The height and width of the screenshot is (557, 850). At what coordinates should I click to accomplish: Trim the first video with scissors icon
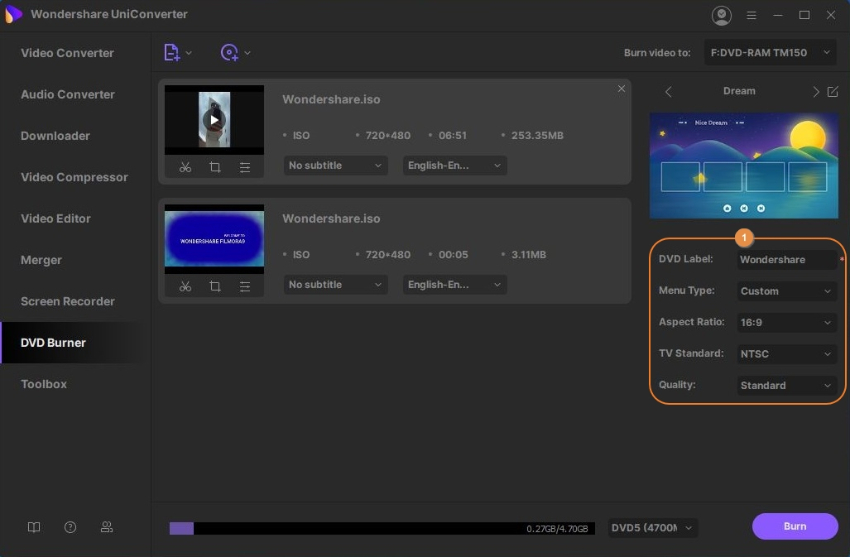[185, 167]
